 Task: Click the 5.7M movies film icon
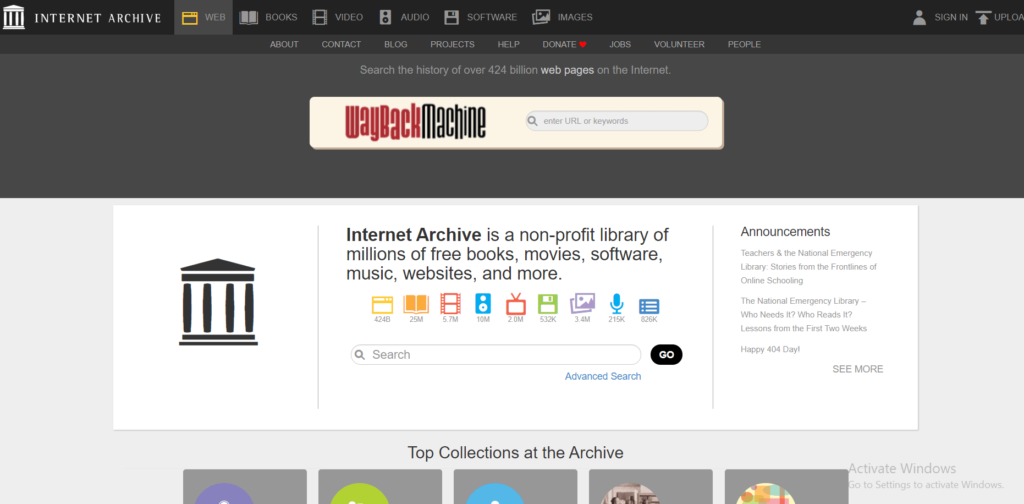451,304
